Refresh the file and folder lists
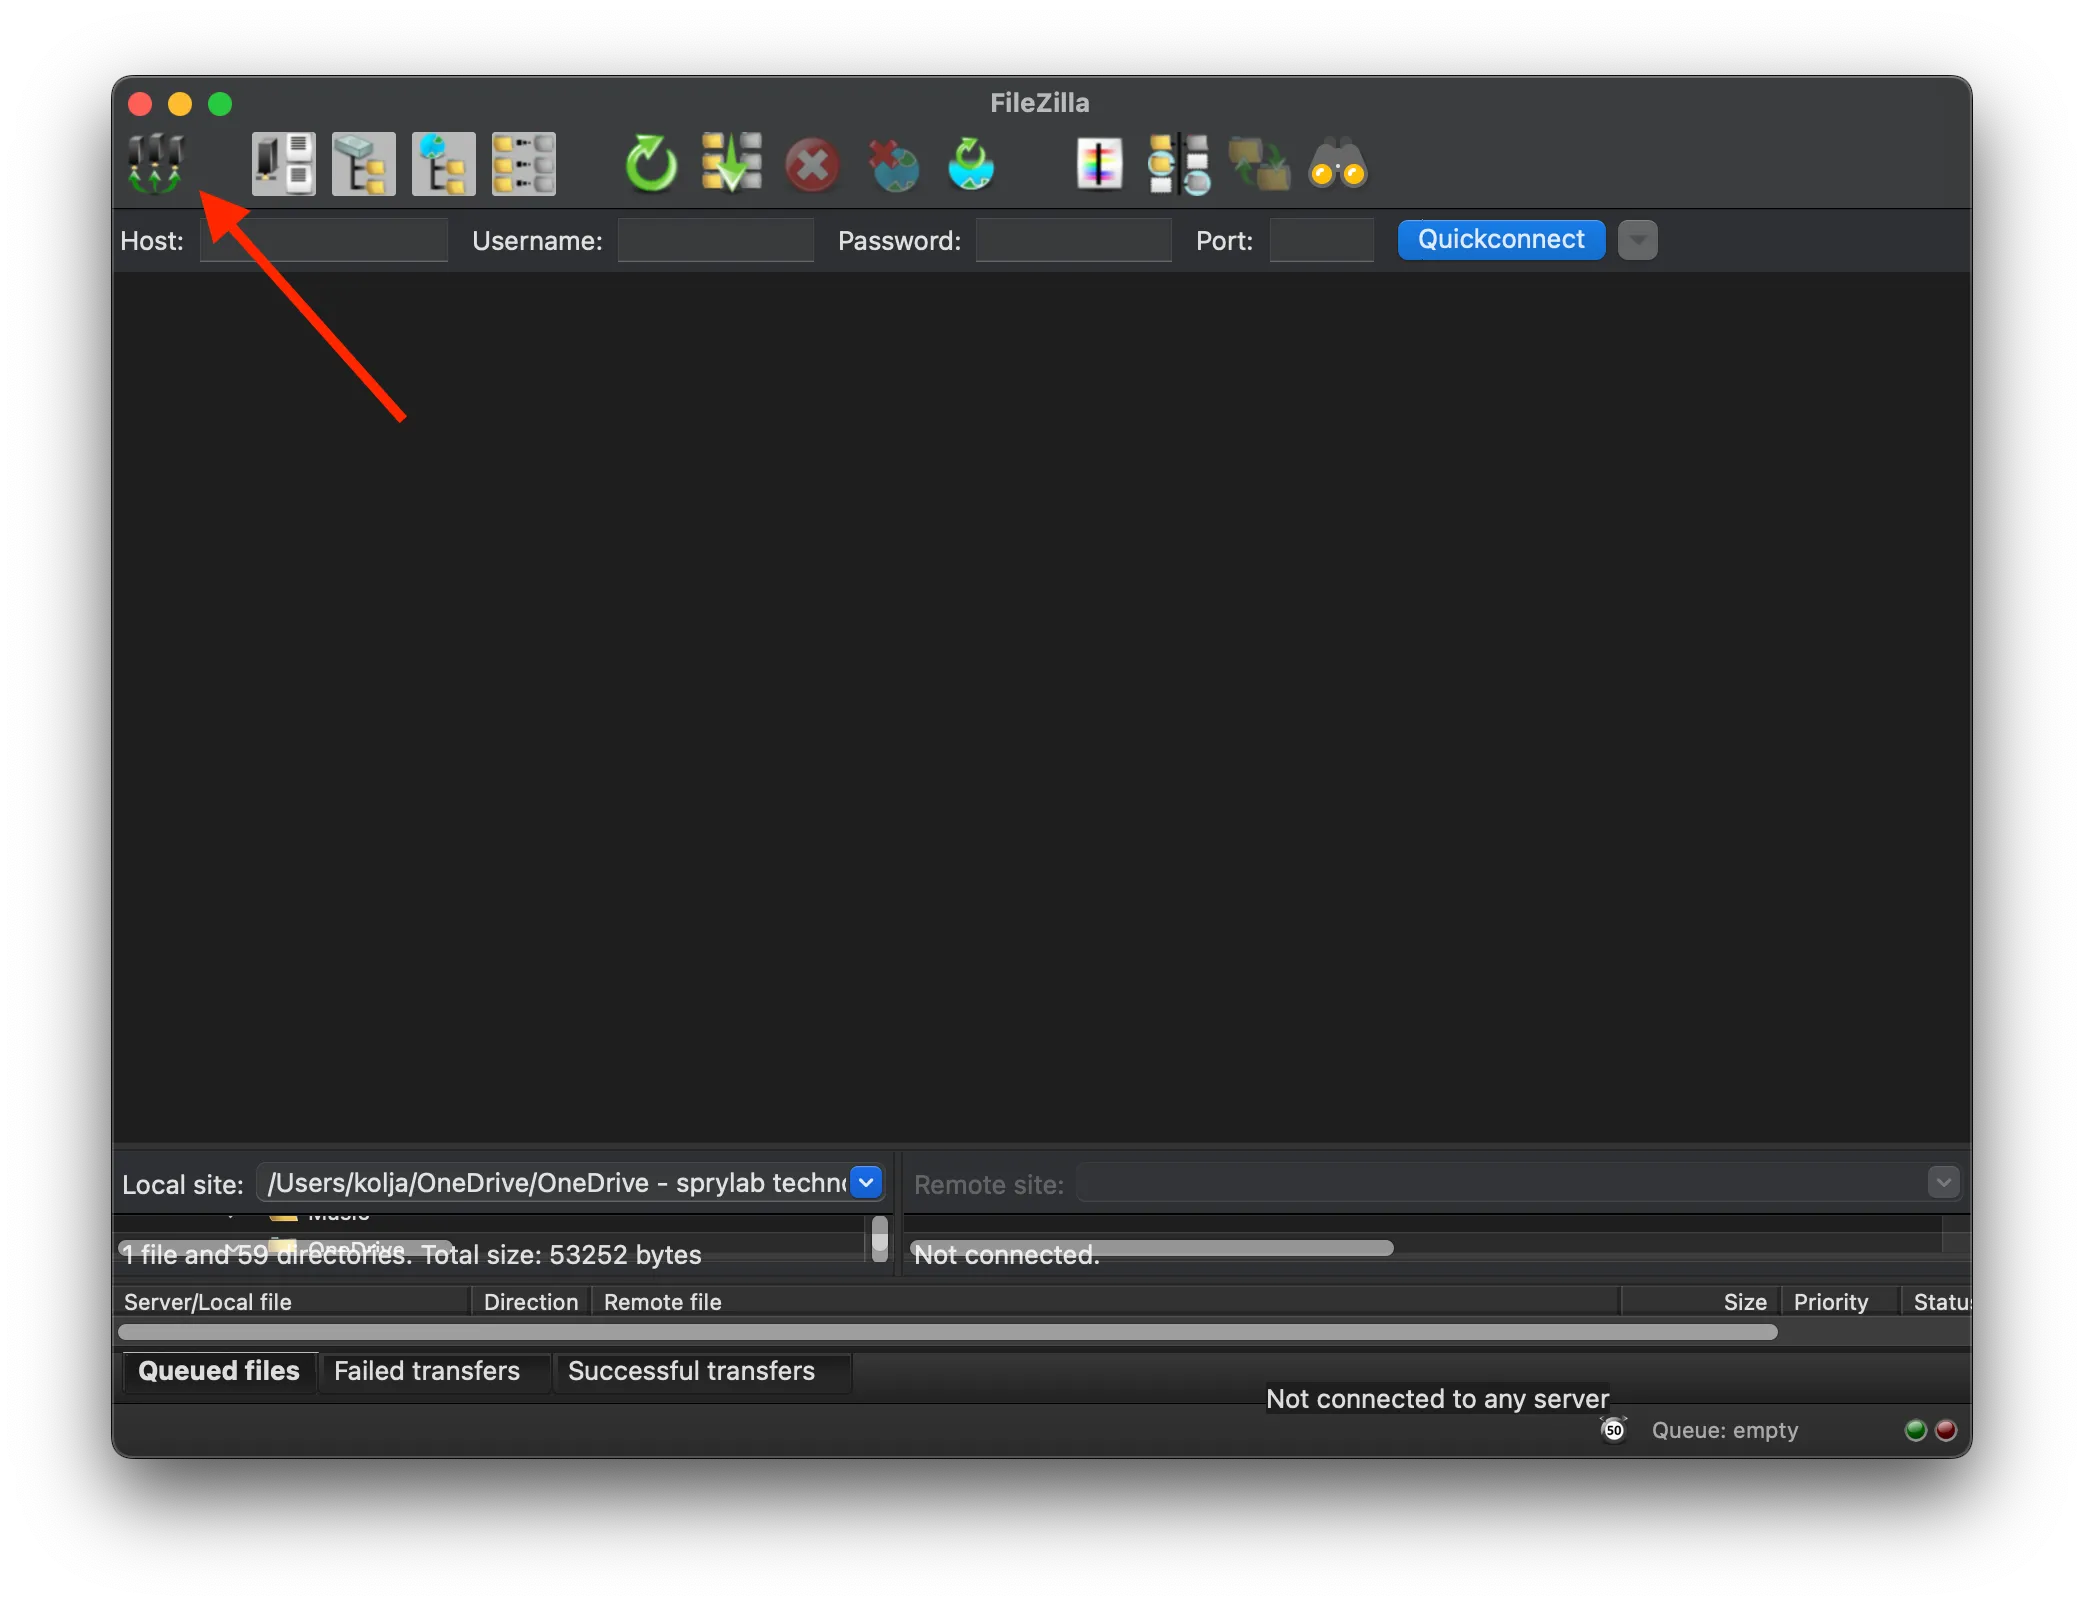 point(651,164)
